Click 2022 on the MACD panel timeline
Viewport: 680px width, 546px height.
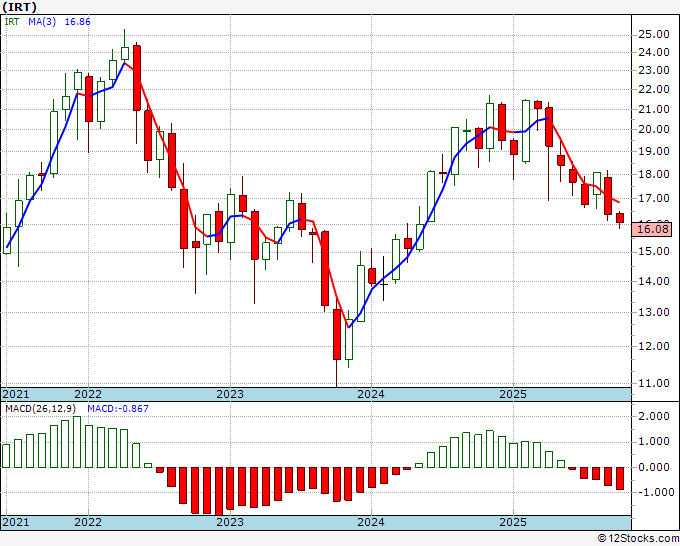(x=88, y=522)
